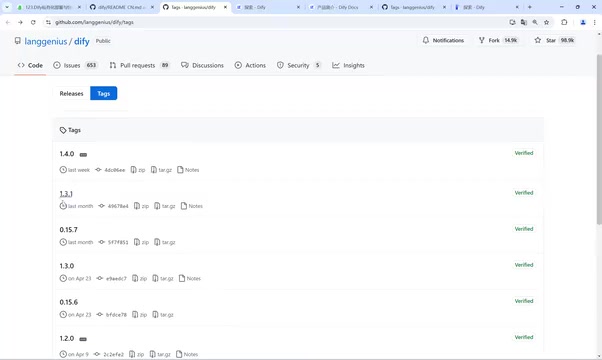Switch to the dify/README_CN.md browser tab
602x360 pixels.
click(x=122, y=7)
